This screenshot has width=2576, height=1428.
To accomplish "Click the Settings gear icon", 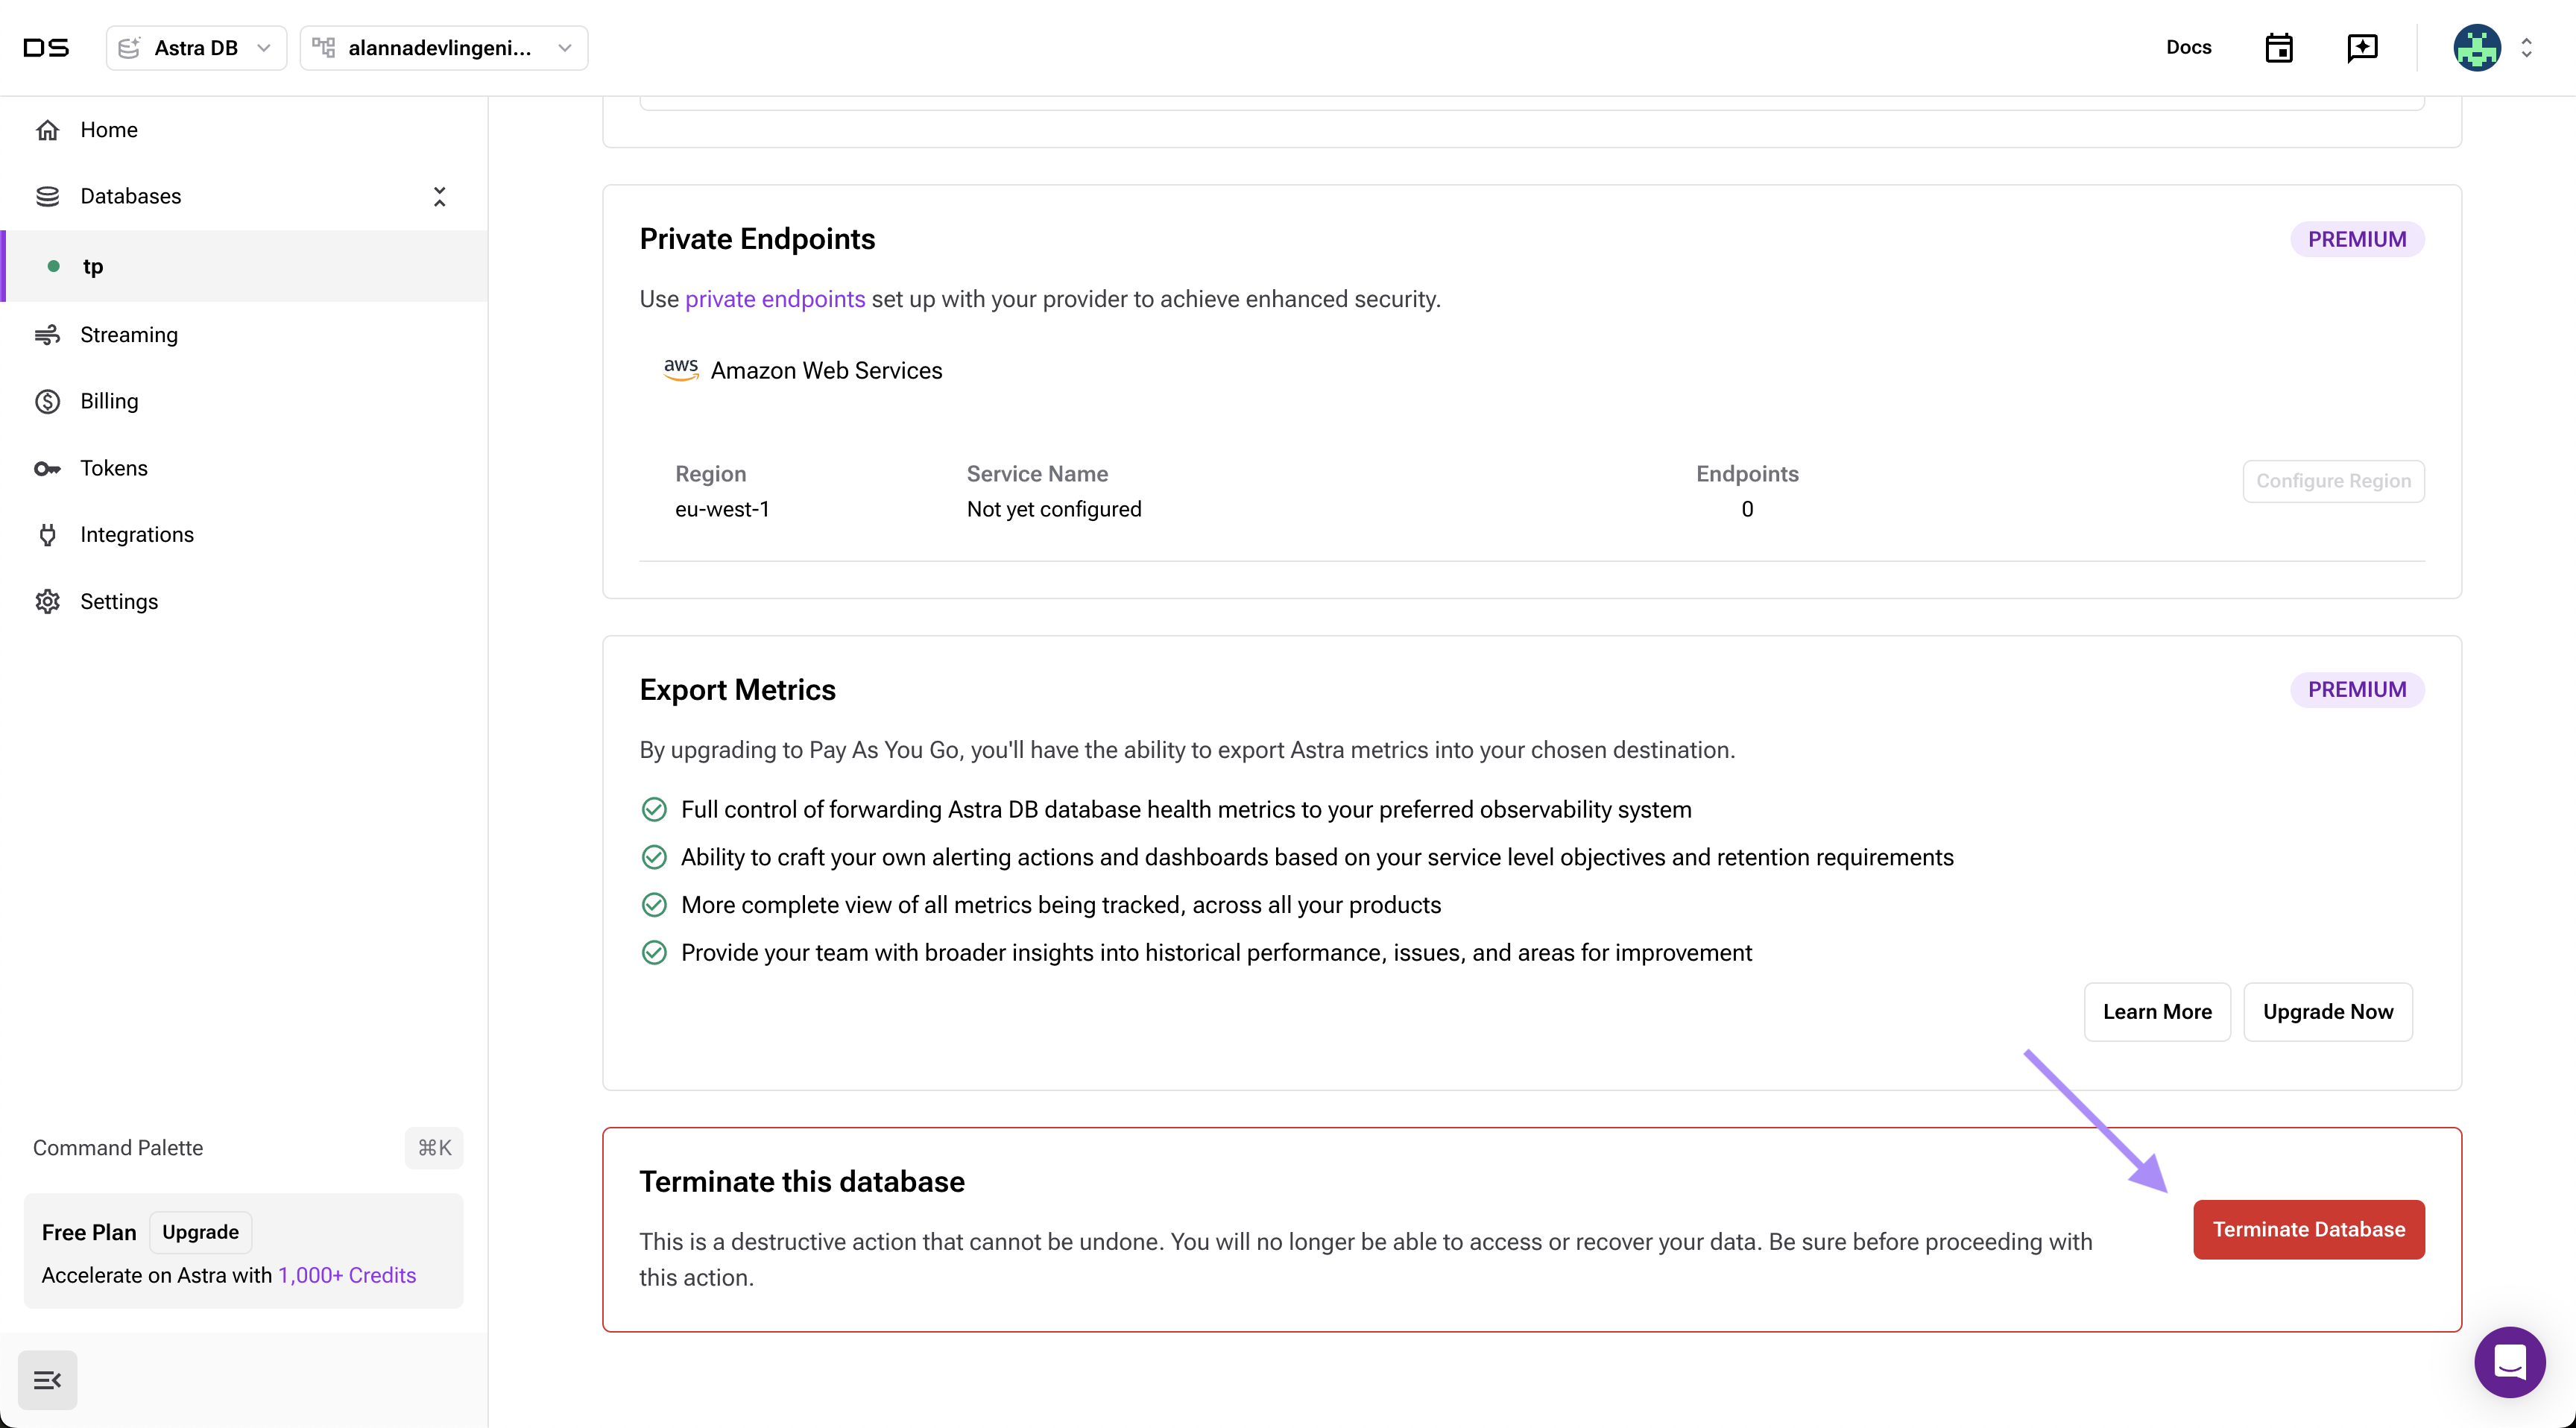I will click(47, 601).
